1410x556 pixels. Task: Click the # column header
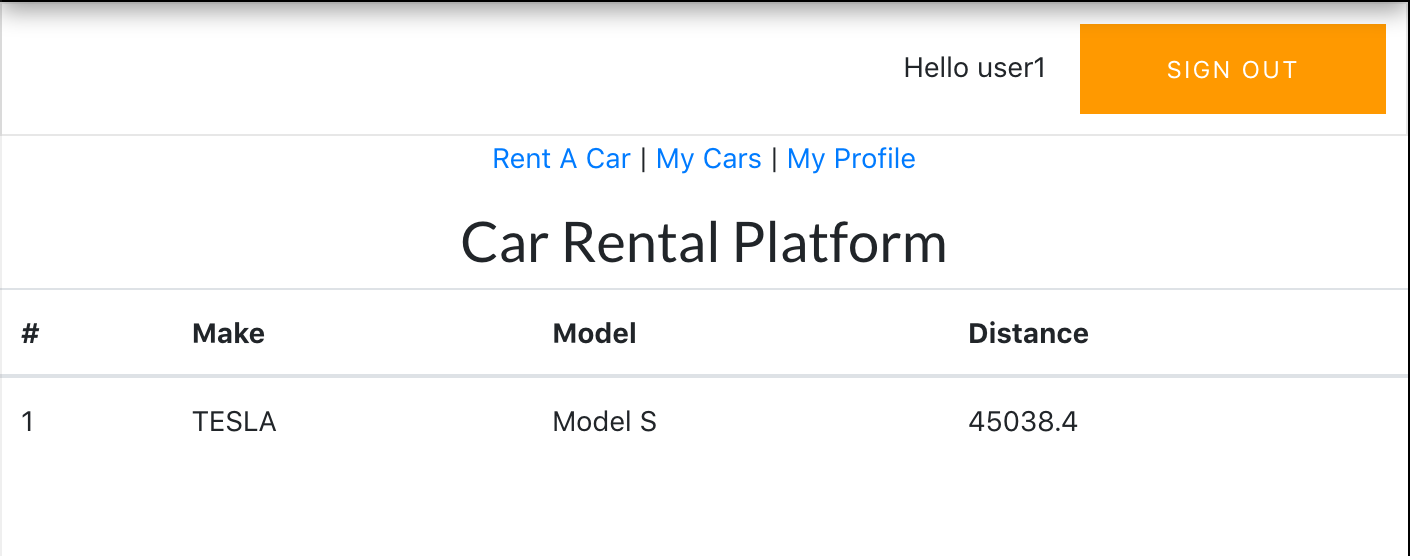[30, 334]
